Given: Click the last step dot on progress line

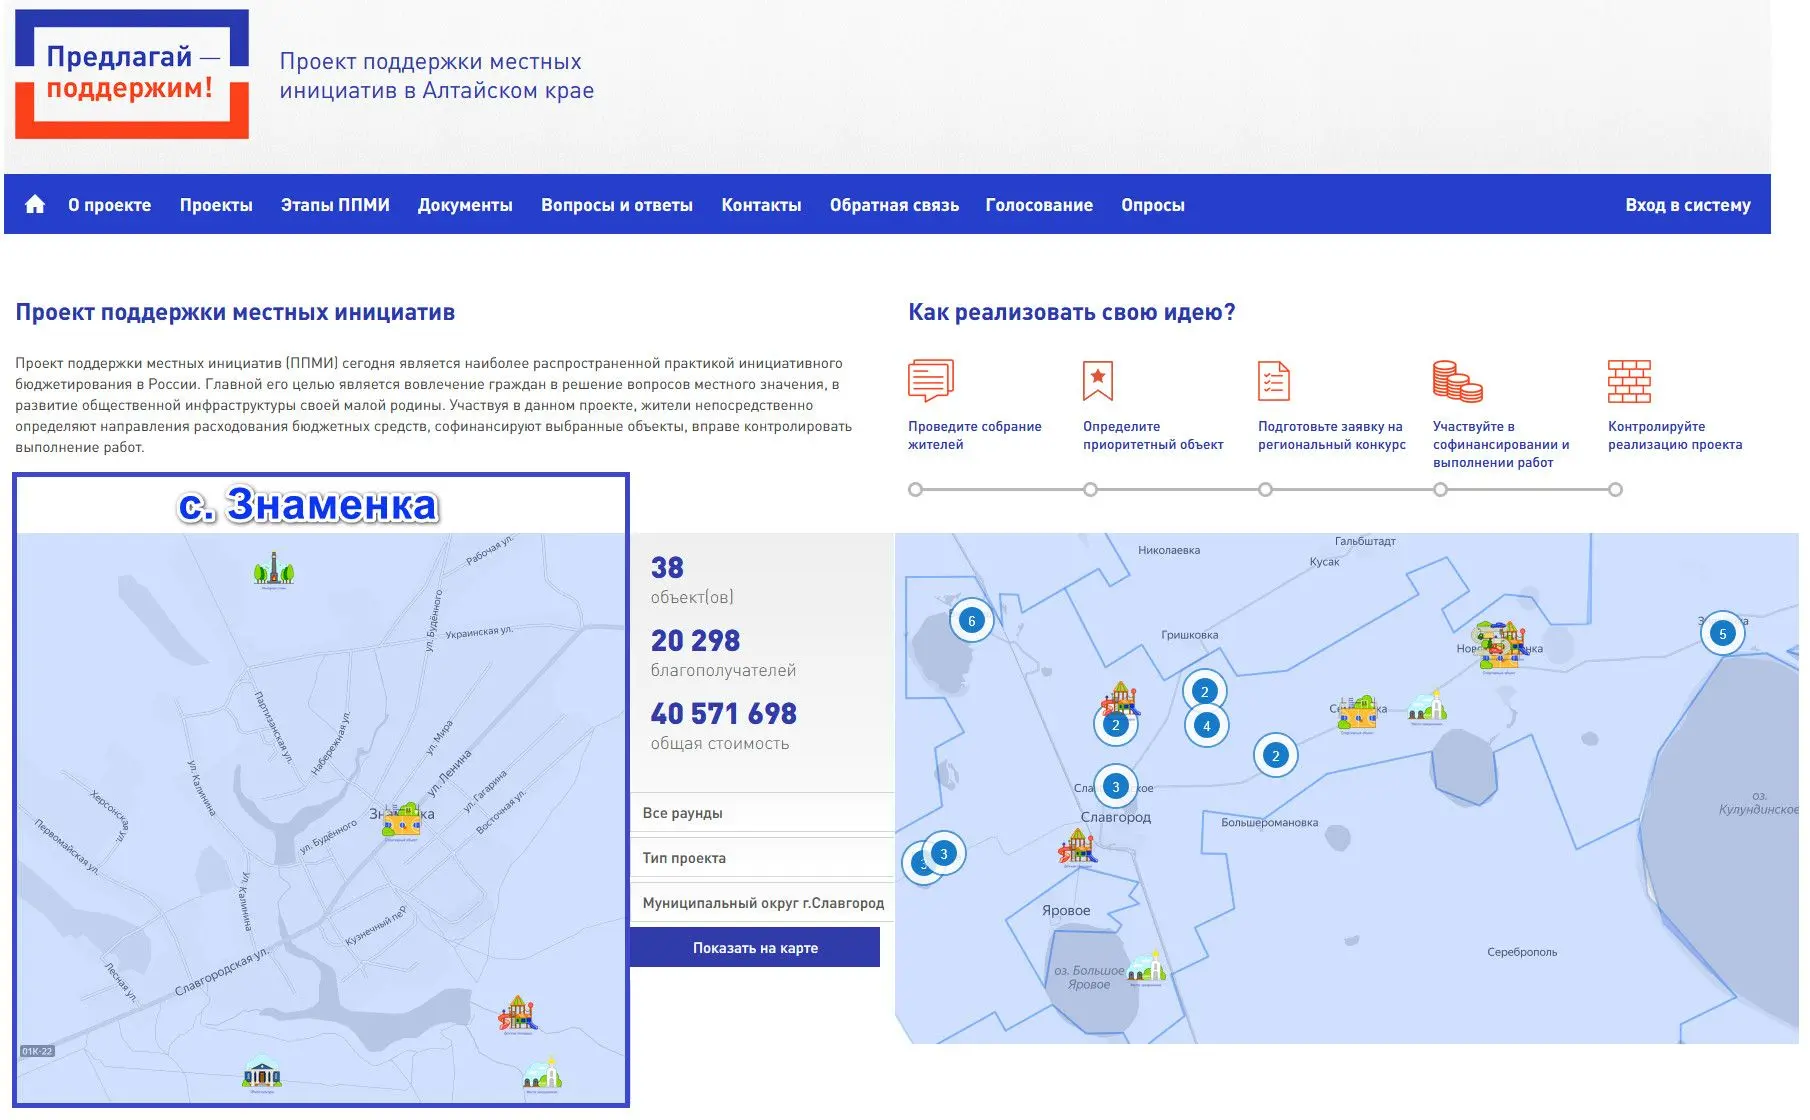Looking at the screenshot, I should 1615,489.
